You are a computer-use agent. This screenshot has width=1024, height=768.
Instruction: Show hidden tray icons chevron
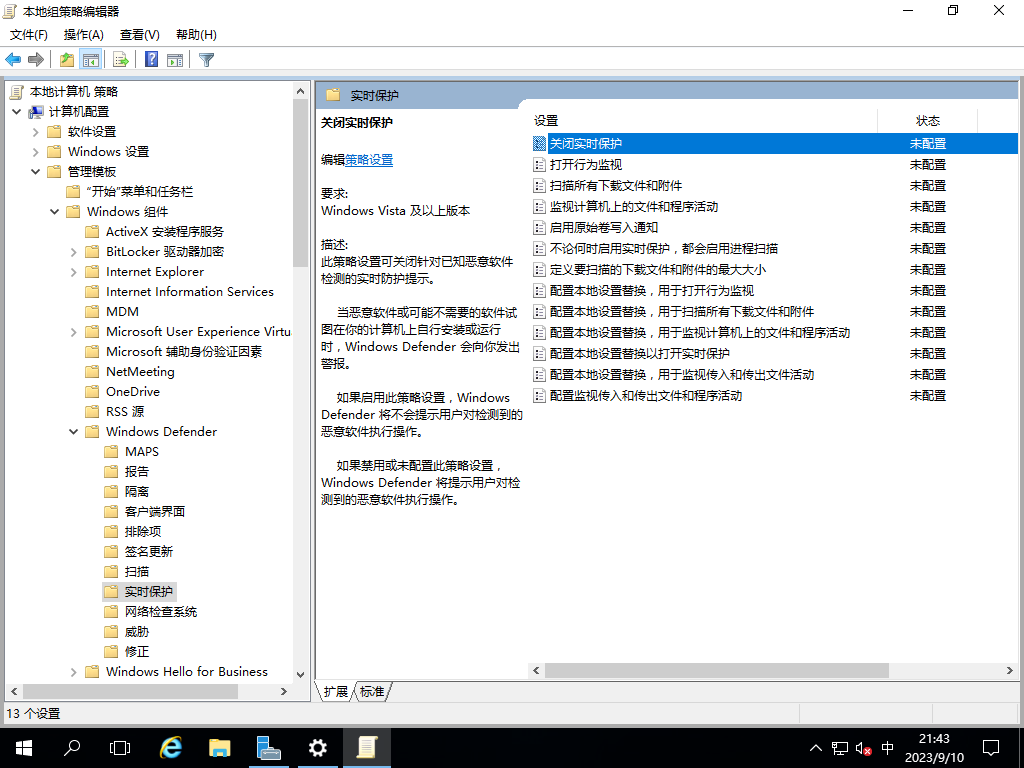point(816,748)
